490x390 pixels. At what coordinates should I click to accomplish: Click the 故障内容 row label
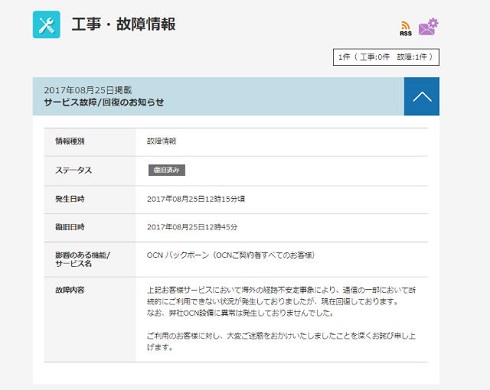(x=70, y=290)
